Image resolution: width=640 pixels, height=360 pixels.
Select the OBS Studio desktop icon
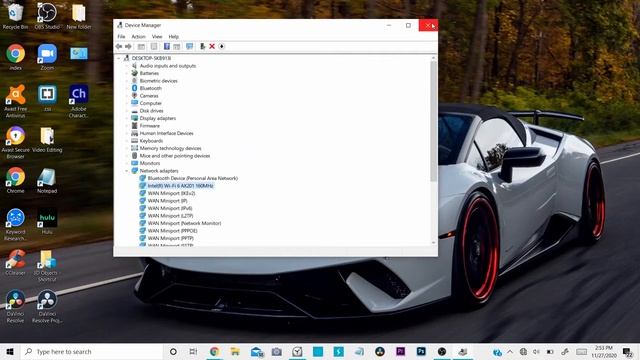pos(47,16)
